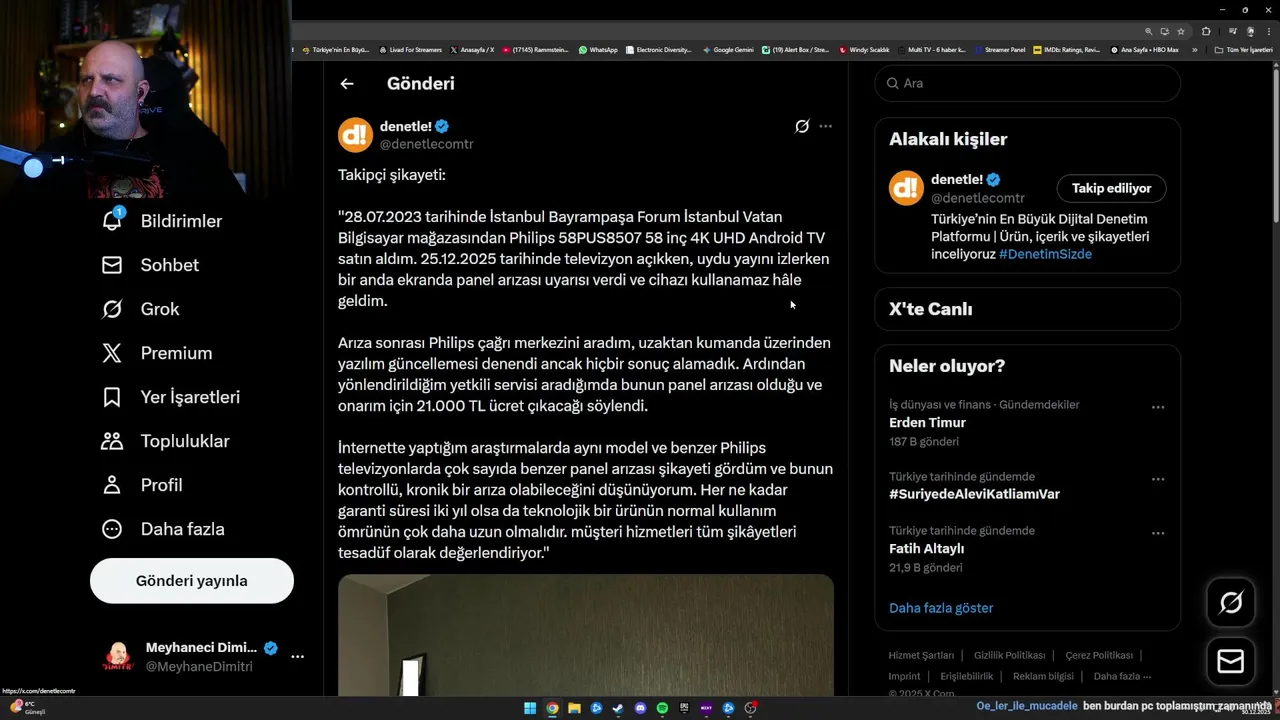This screenshot has width=1280, height=720.
Task: Open Yer İşaretleri bookmarks
Action: 171,397
